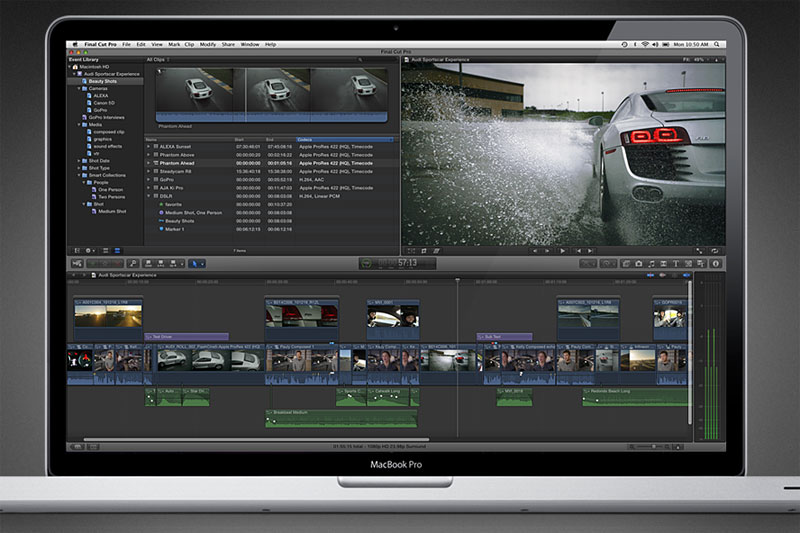Open the keyword editor key icon
Image resolution: width=800 pixels, height=533 pixels.
pyautogui.click(x=133, y=264)
